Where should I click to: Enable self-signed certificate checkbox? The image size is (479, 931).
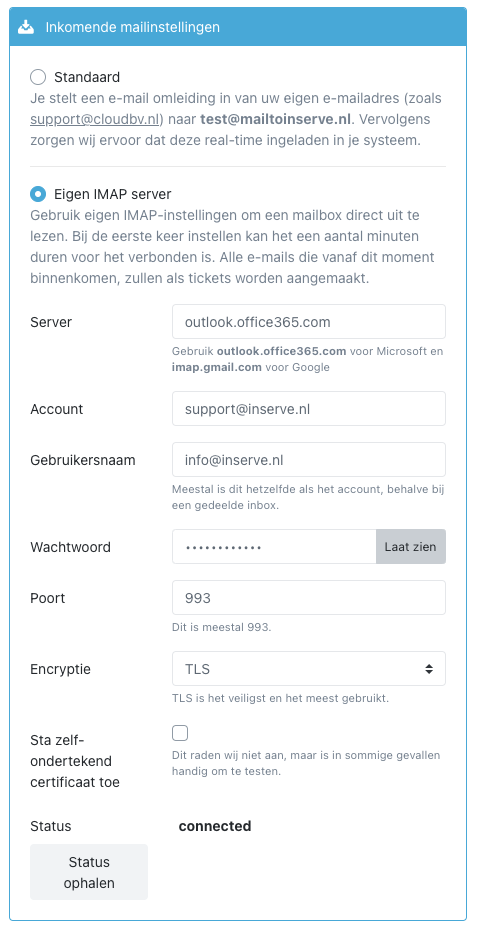tap(180, 733)
